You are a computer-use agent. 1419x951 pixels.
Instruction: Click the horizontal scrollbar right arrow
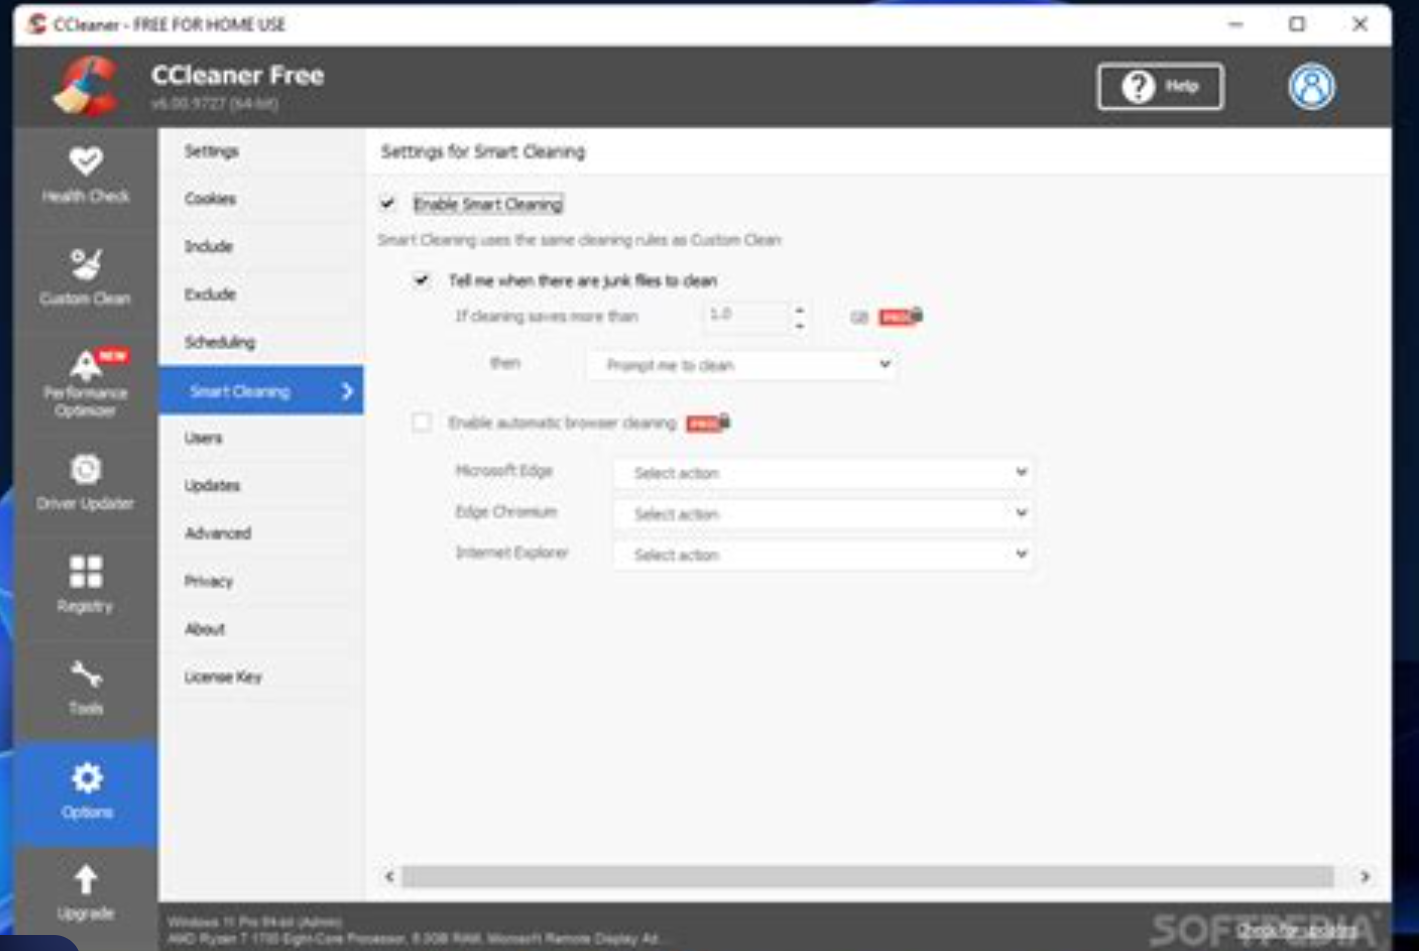[1365, 877]
